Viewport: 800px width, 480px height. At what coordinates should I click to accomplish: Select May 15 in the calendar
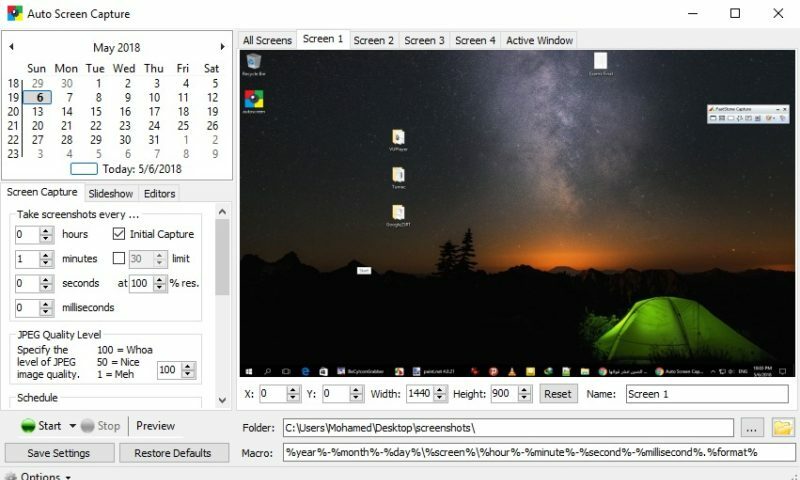click(x=96, y=111)
